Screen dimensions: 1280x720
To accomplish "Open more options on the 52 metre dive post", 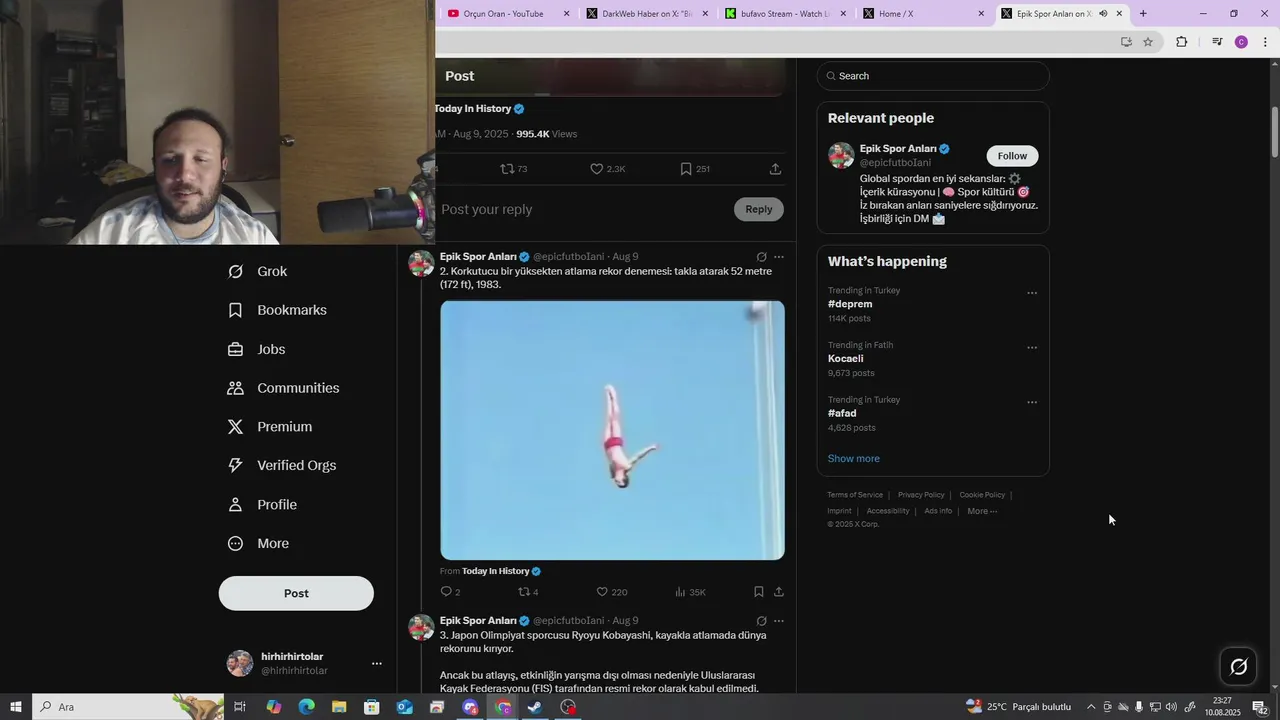I will [779, 257].
